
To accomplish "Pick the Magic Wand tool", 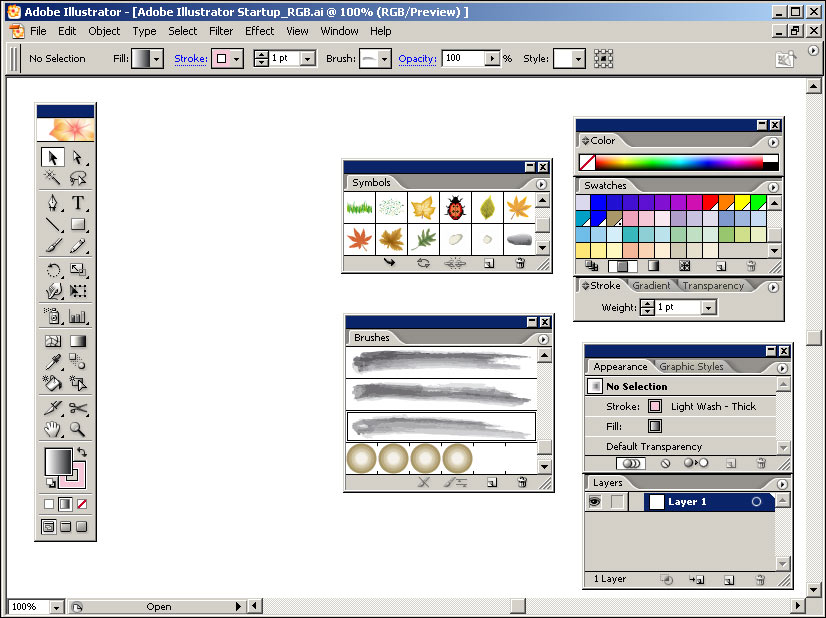I will [53, 178].
